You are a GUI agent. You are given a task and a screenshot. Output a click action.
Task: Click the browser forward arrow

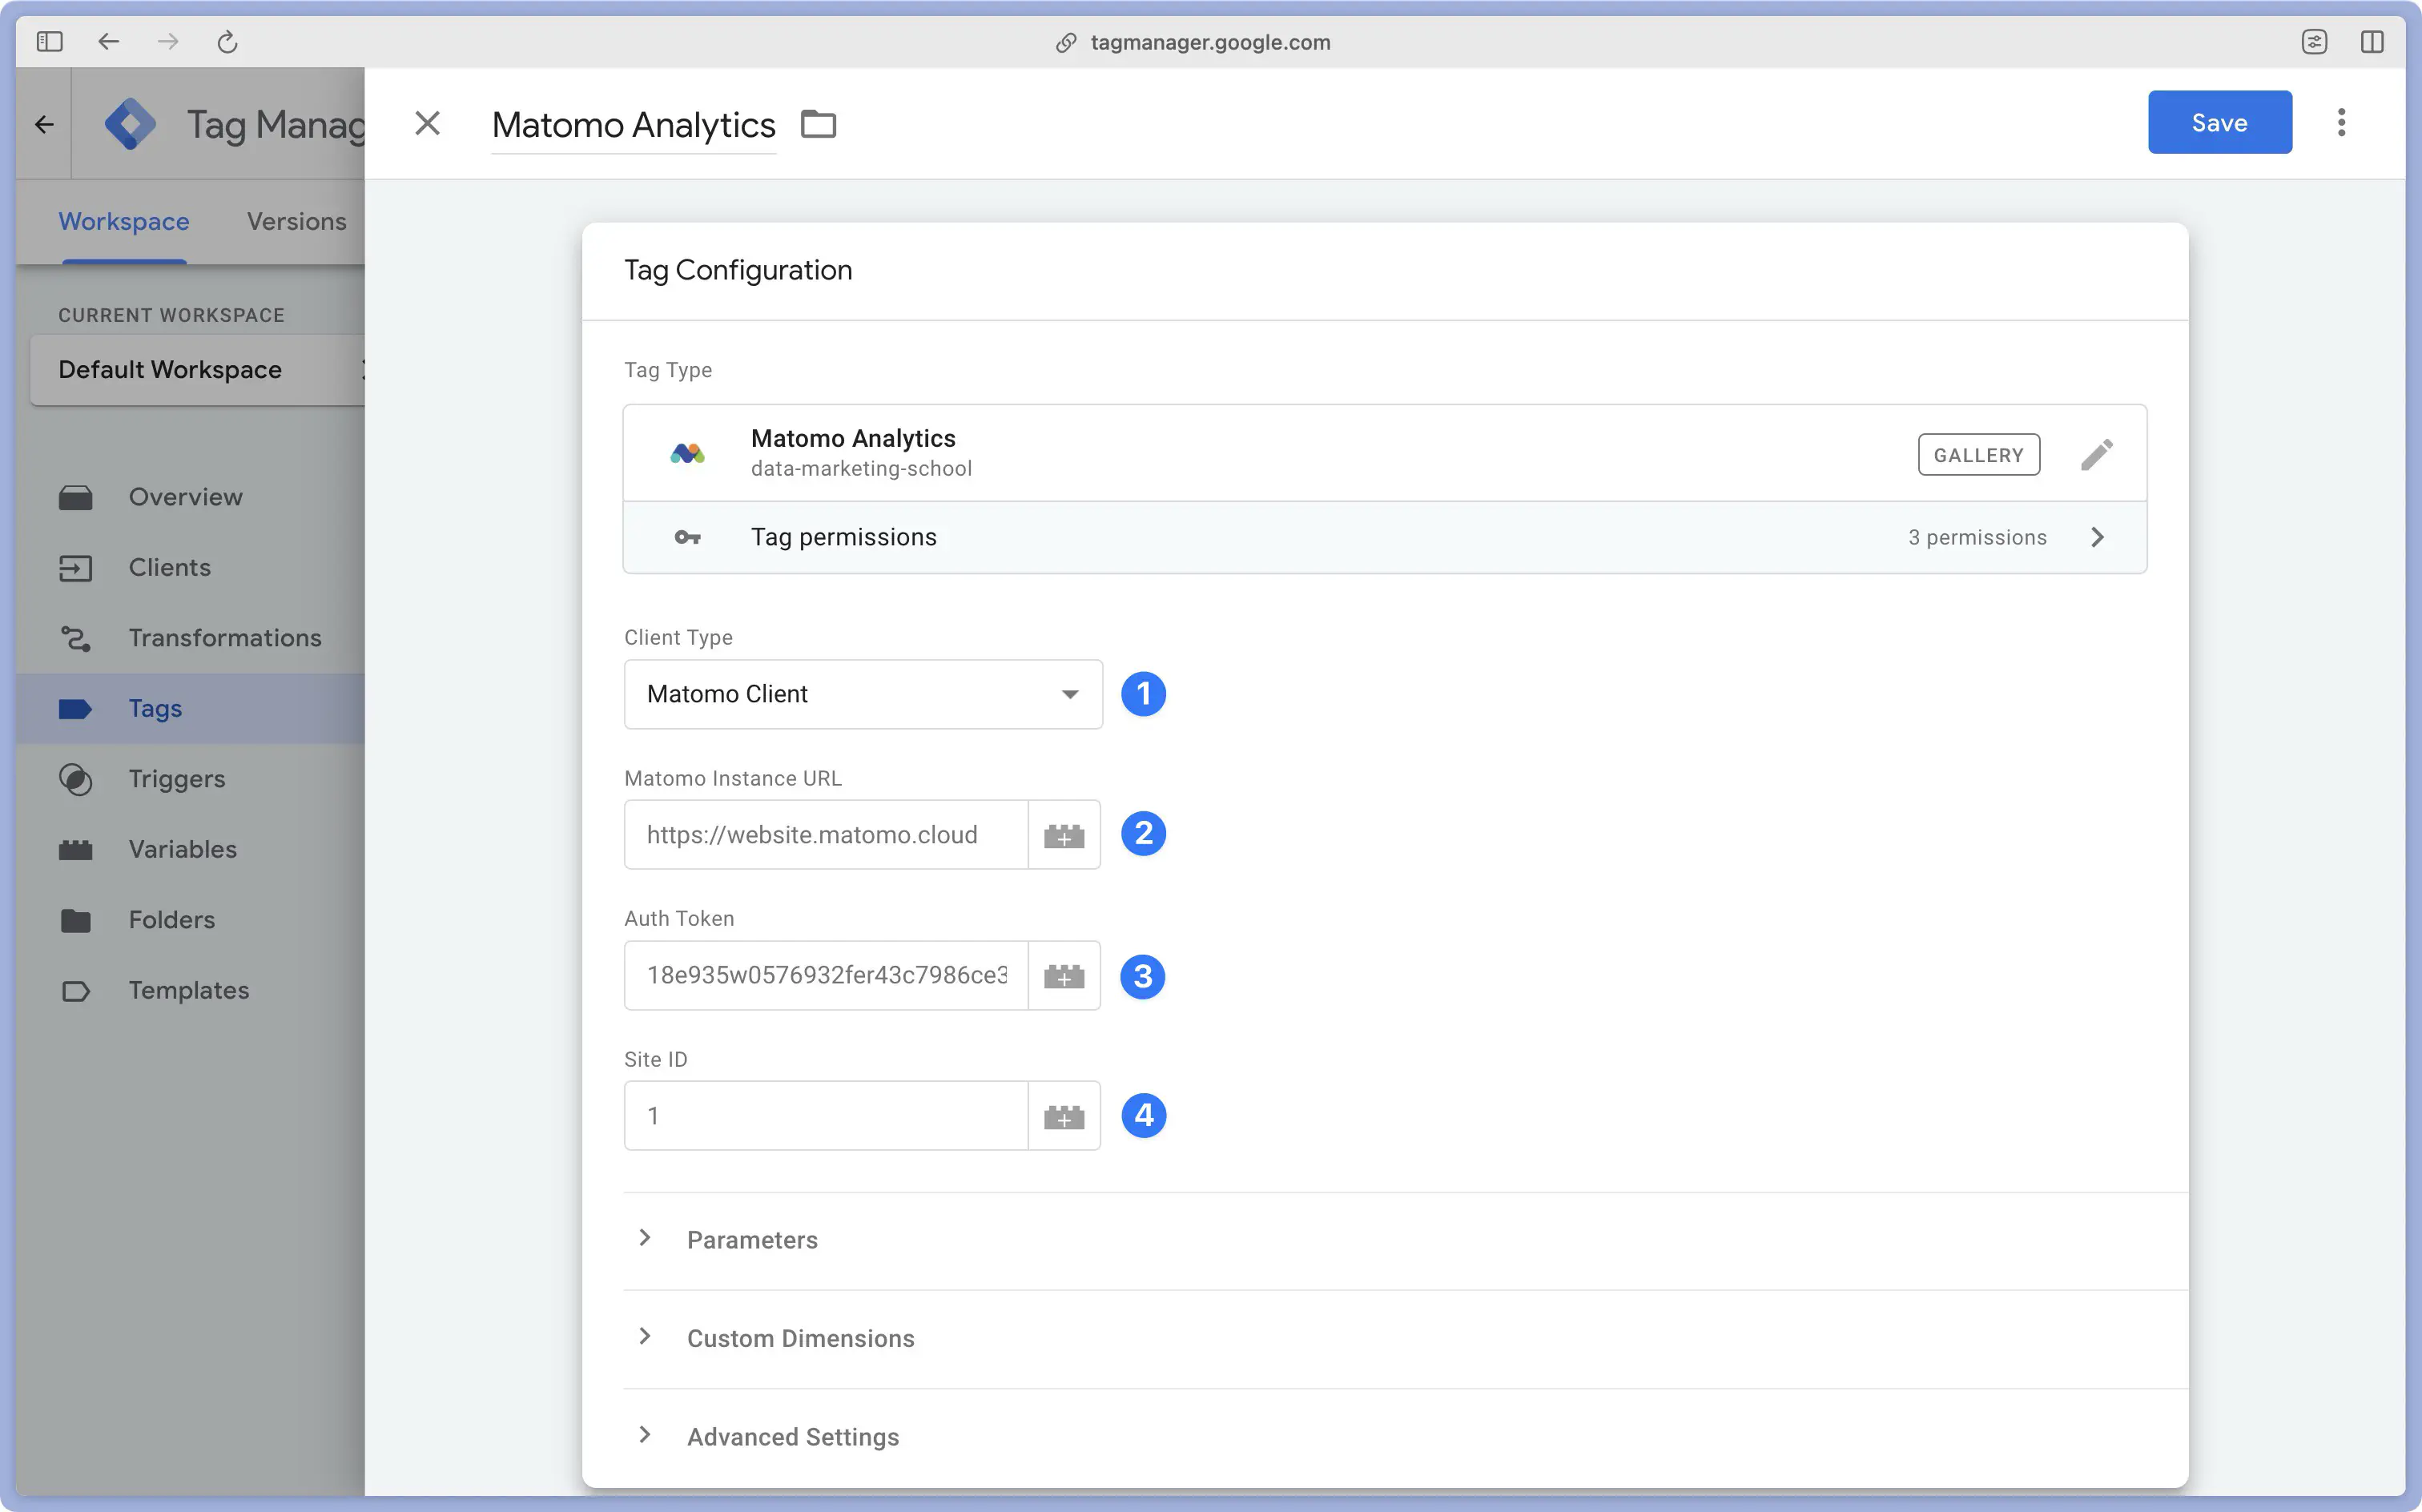(x=168, y=42)
